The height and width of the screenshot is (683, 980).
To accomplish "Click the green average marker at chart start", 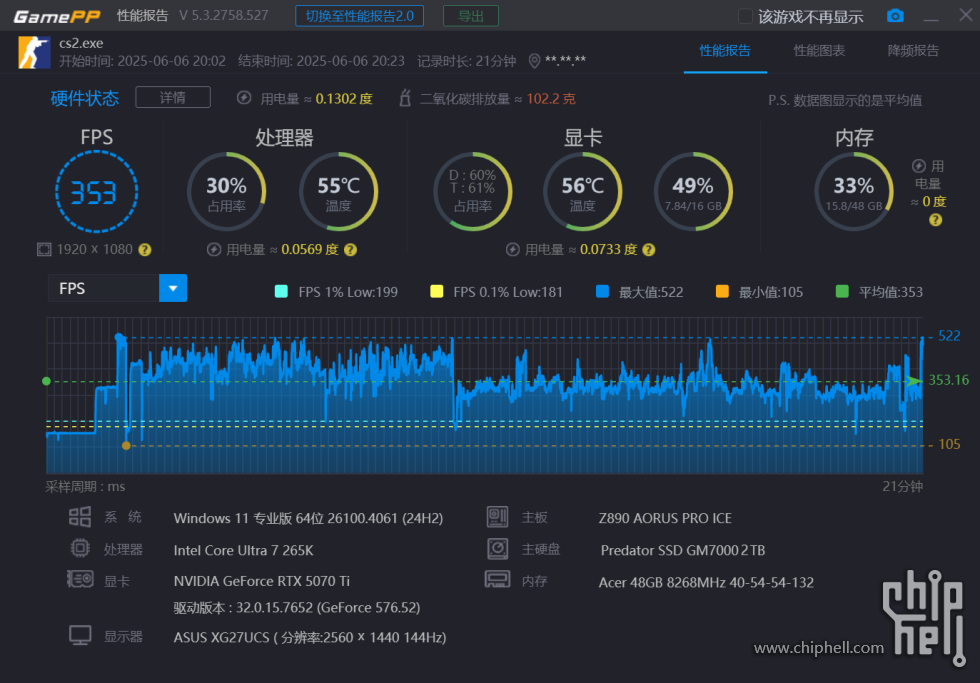I will pos(46,381).
